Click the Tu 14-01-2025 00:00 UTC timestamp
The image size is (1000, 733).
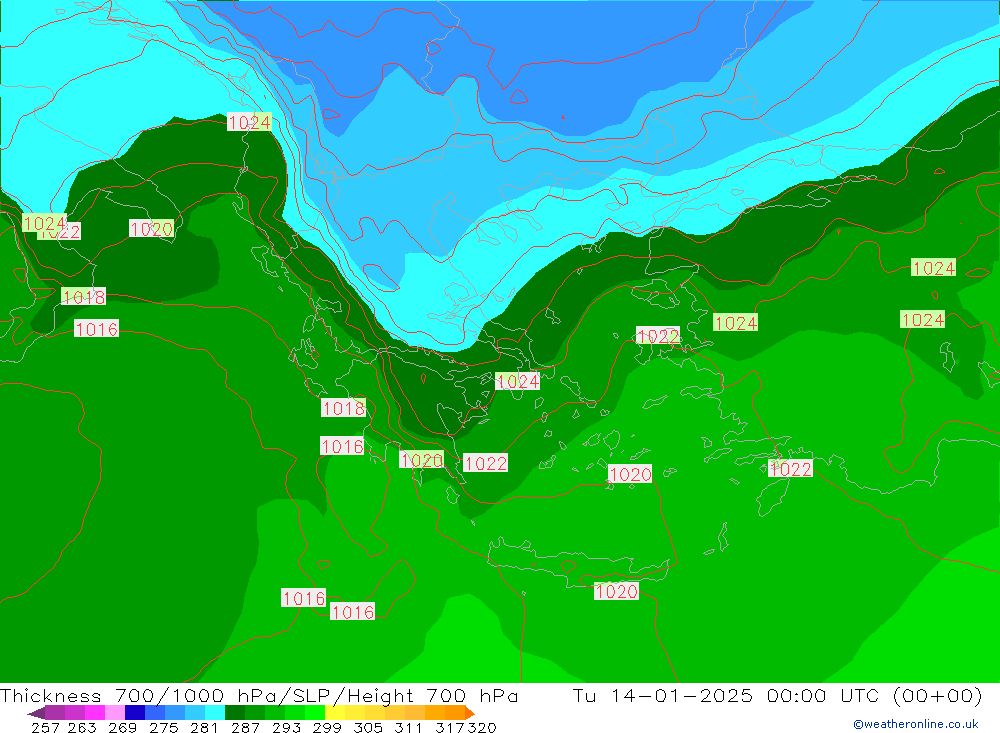tap(777, 696)
